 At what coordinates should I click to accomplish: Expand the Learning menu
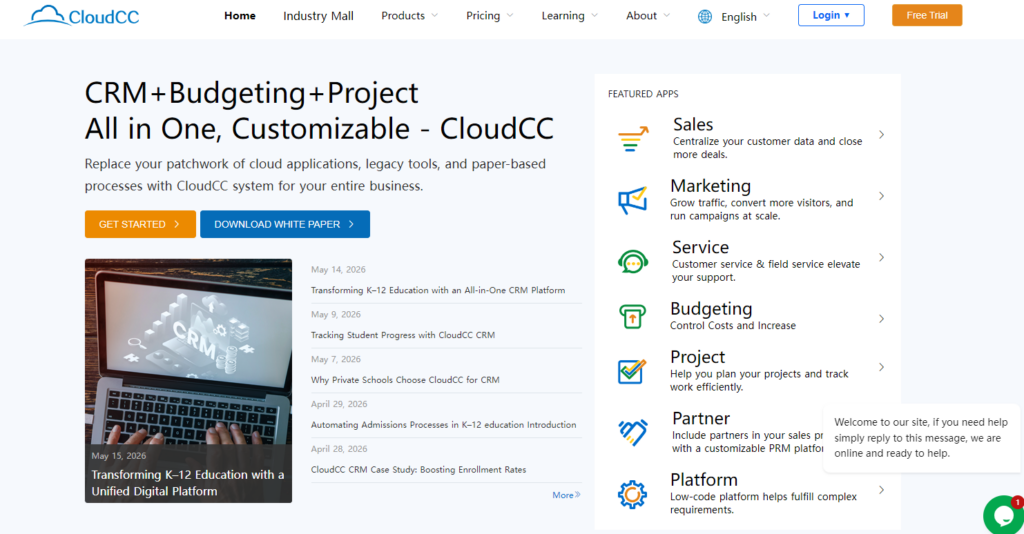click(569, 16)
